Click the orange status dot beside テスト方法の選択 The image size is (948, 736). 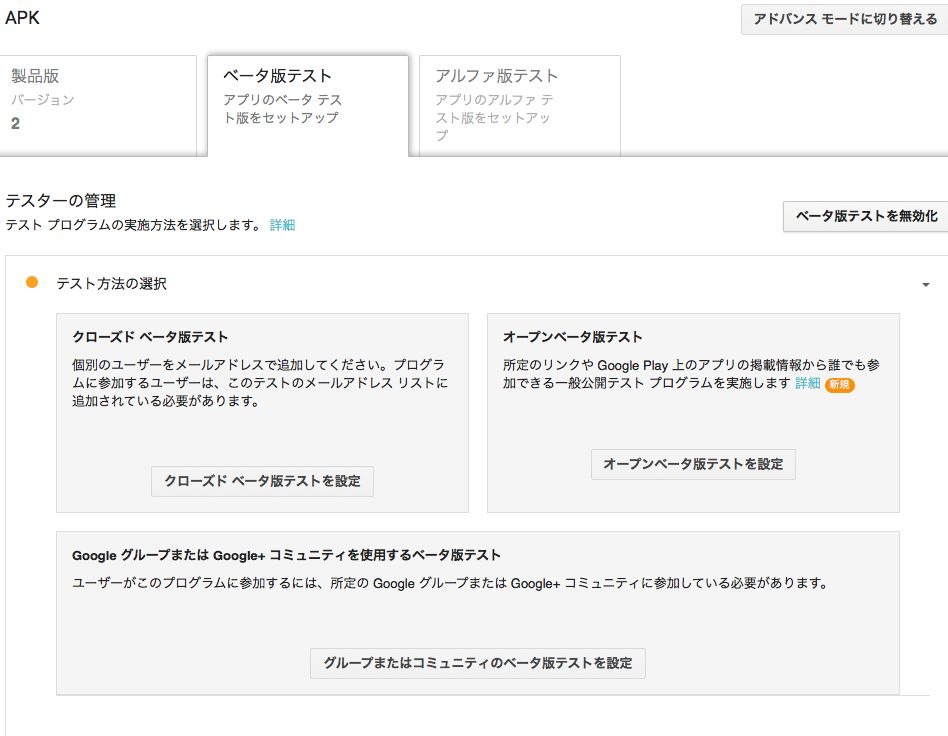[x=32, y=282]
